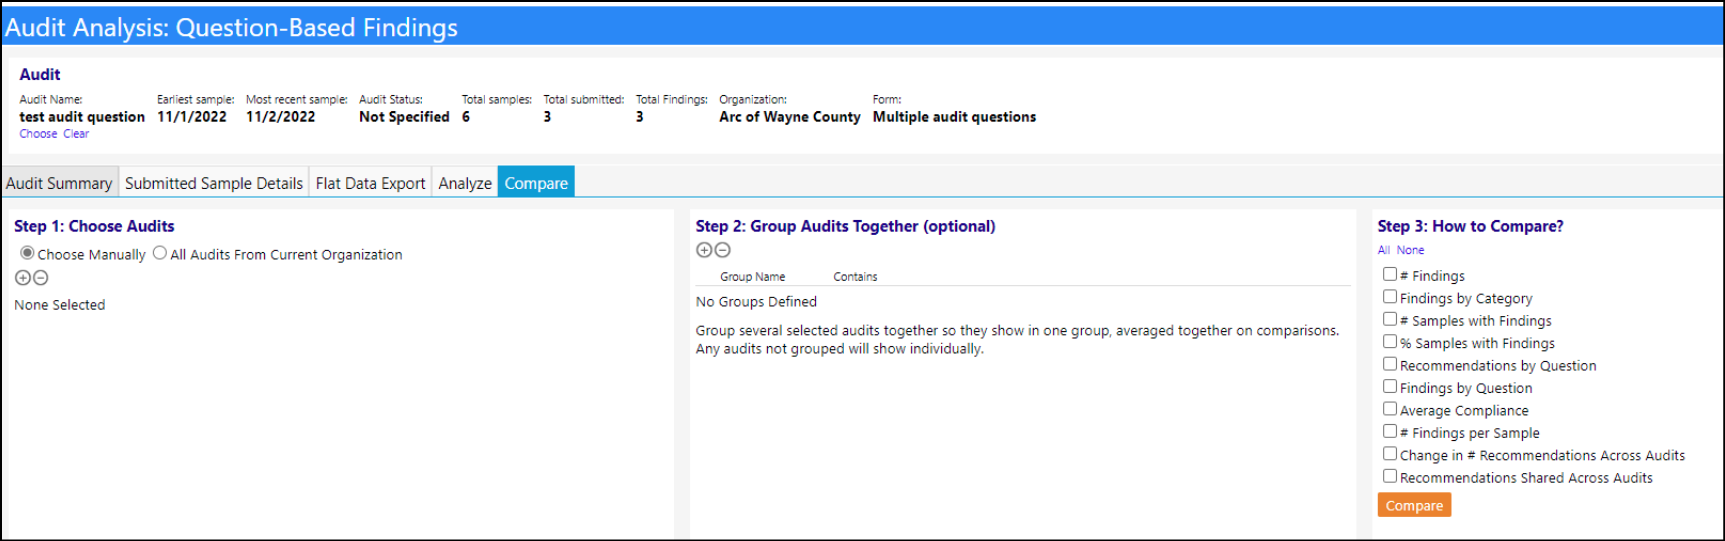Remove an audit with Step 1 minus icon
The width and height of the screenshot is (1725, 541).
40,278
